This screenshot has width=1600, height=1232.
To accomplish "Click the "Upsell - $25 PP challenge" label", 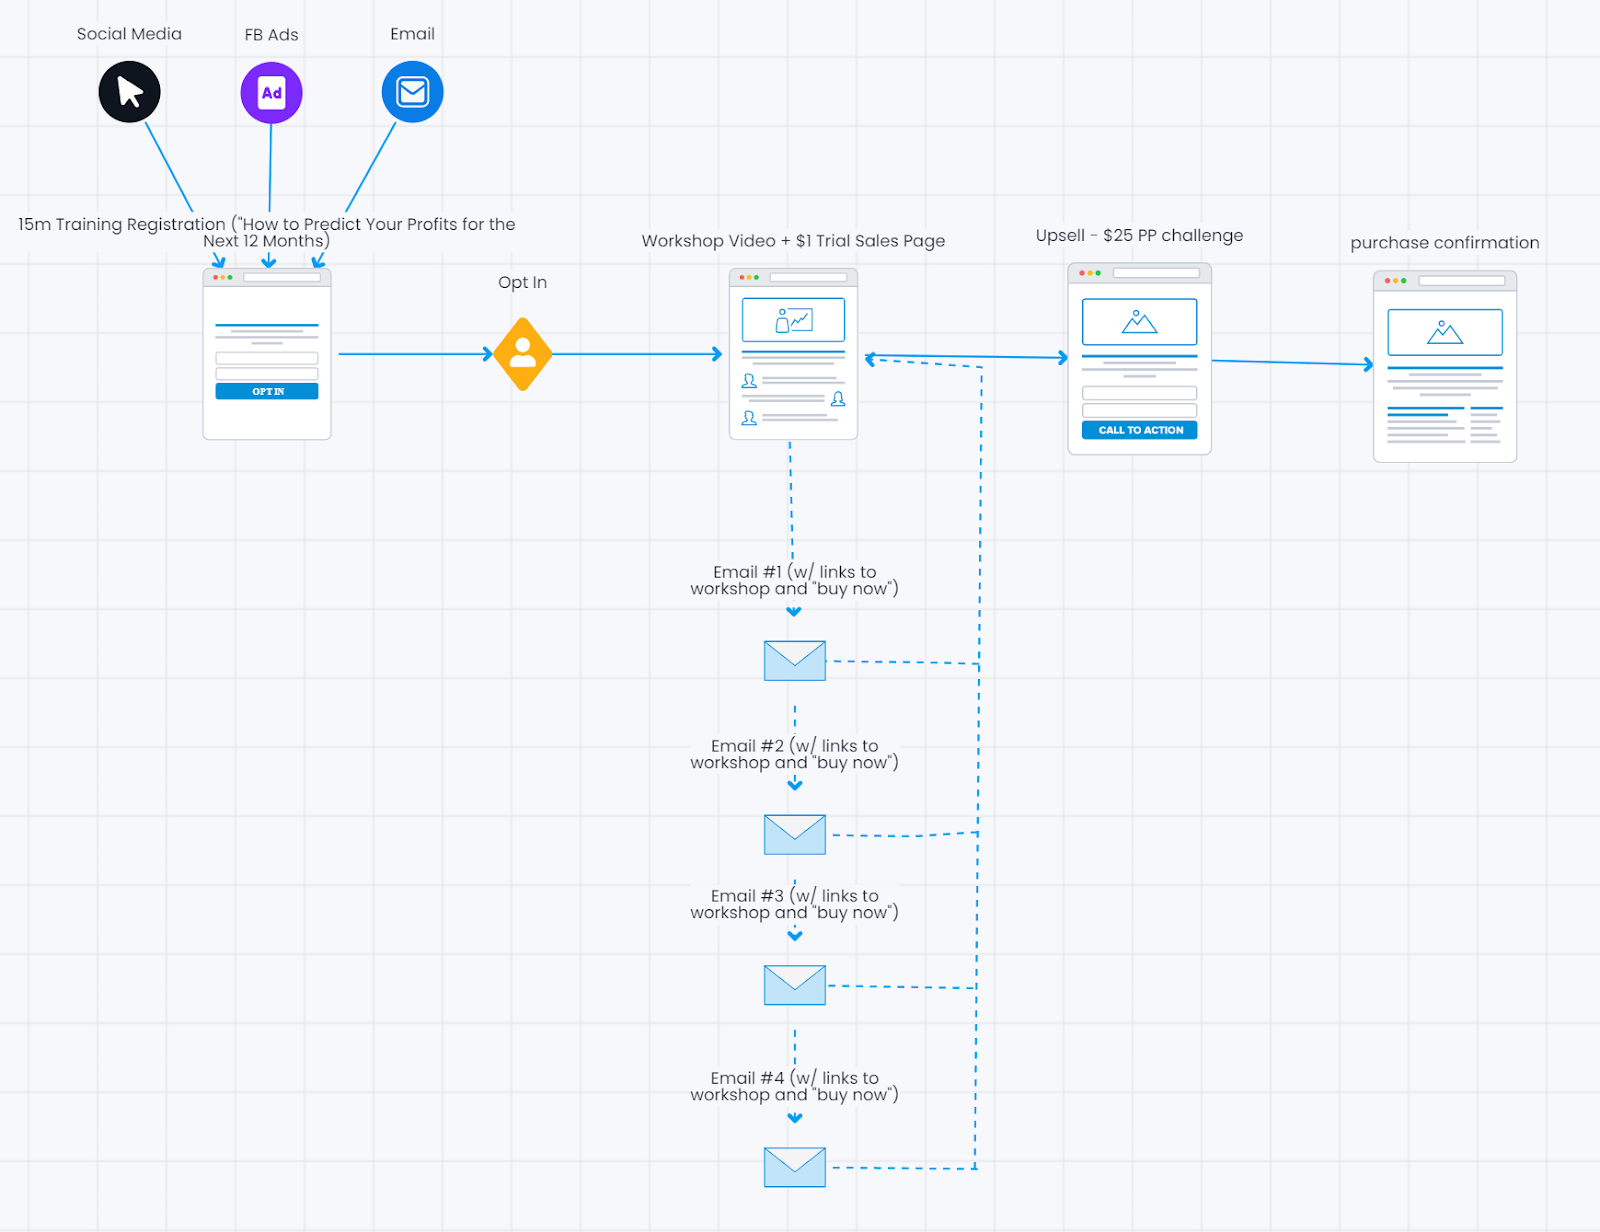I will [1140, 236].
